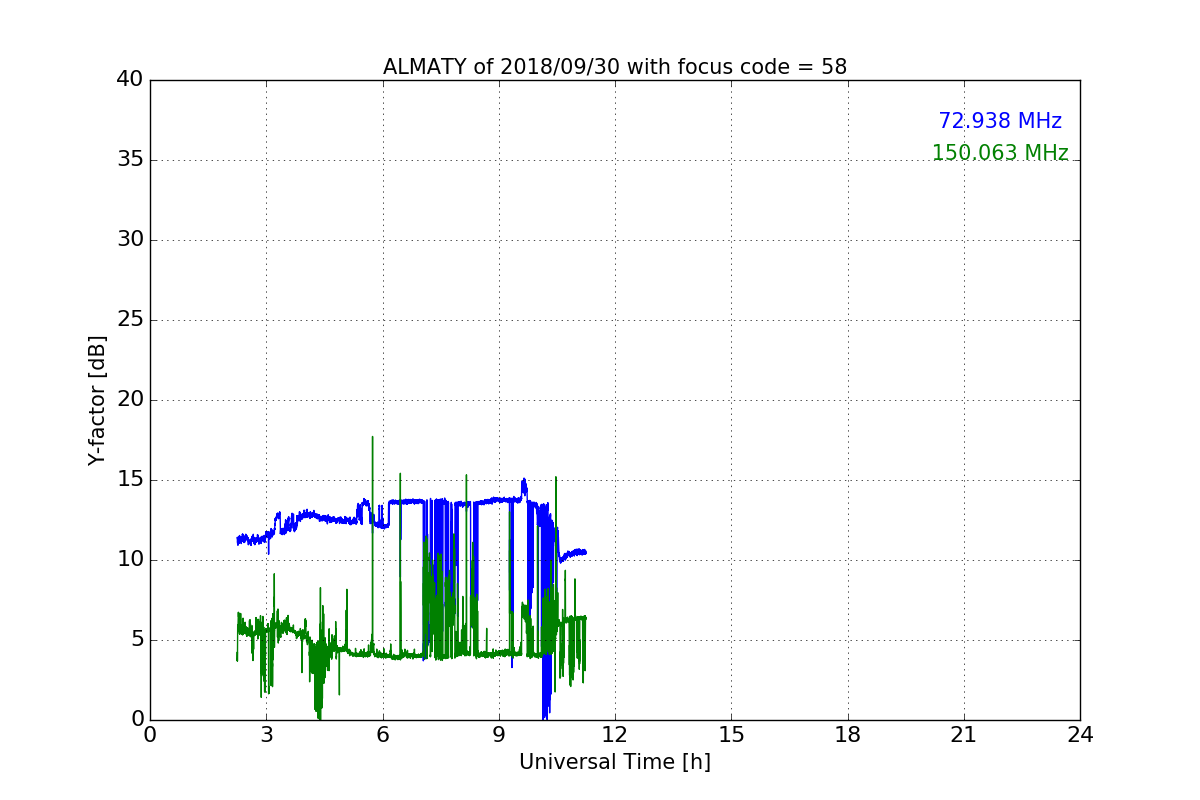Click y-axis tick label 35
Screen dimensions: 1200x800
[x=130, y=160]
